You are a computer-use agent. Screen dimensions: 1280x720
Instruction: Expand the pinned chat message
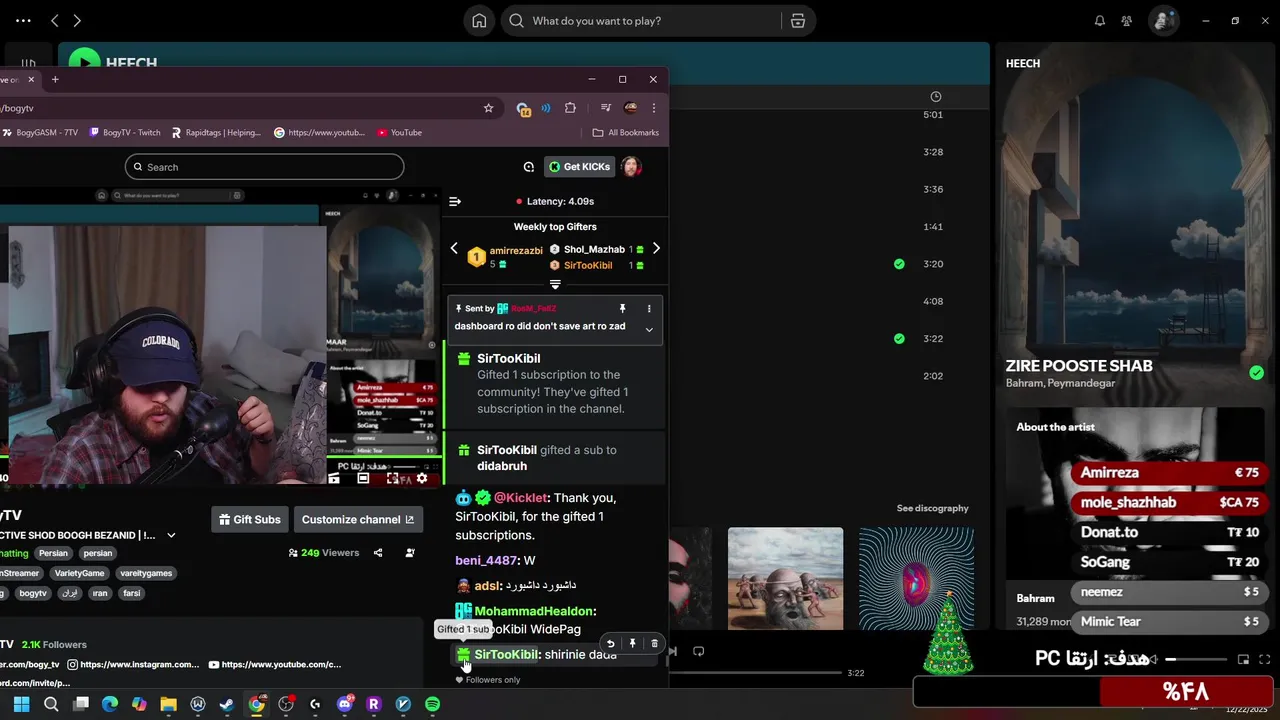[649, 329]
